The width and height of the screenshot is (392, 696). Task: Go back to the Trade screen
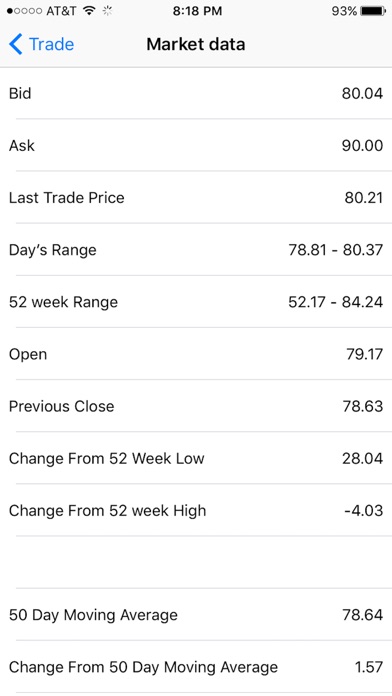[41, 44]
